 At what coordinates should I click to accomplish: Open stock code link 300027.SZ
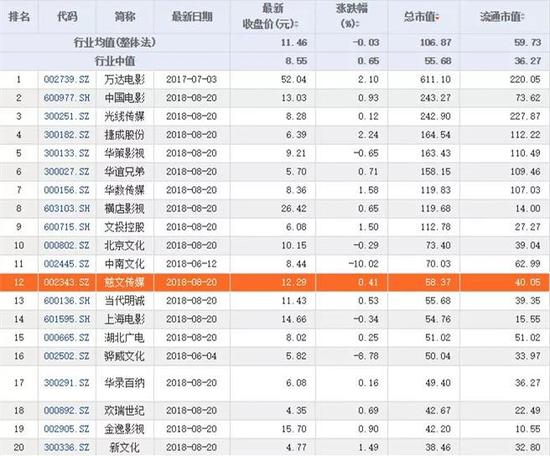[67, 172]
